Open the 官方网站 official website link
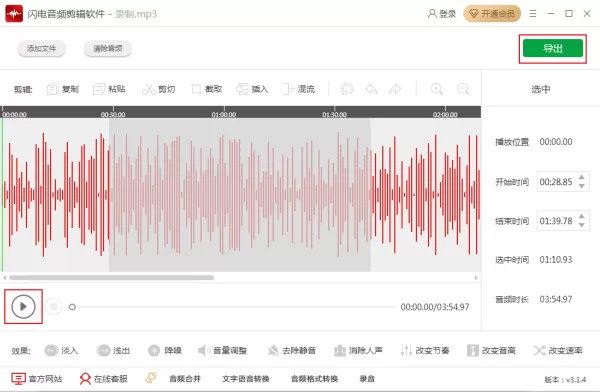Screen dimensions: 600x392 point(37,379)
